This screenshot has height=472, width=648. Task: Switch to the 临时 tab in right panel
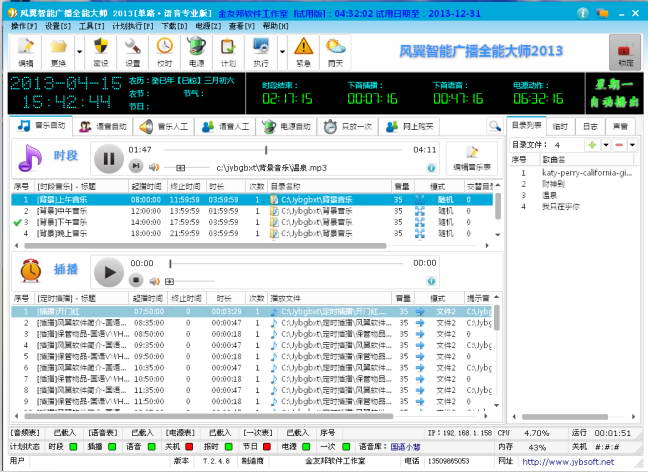560,126
